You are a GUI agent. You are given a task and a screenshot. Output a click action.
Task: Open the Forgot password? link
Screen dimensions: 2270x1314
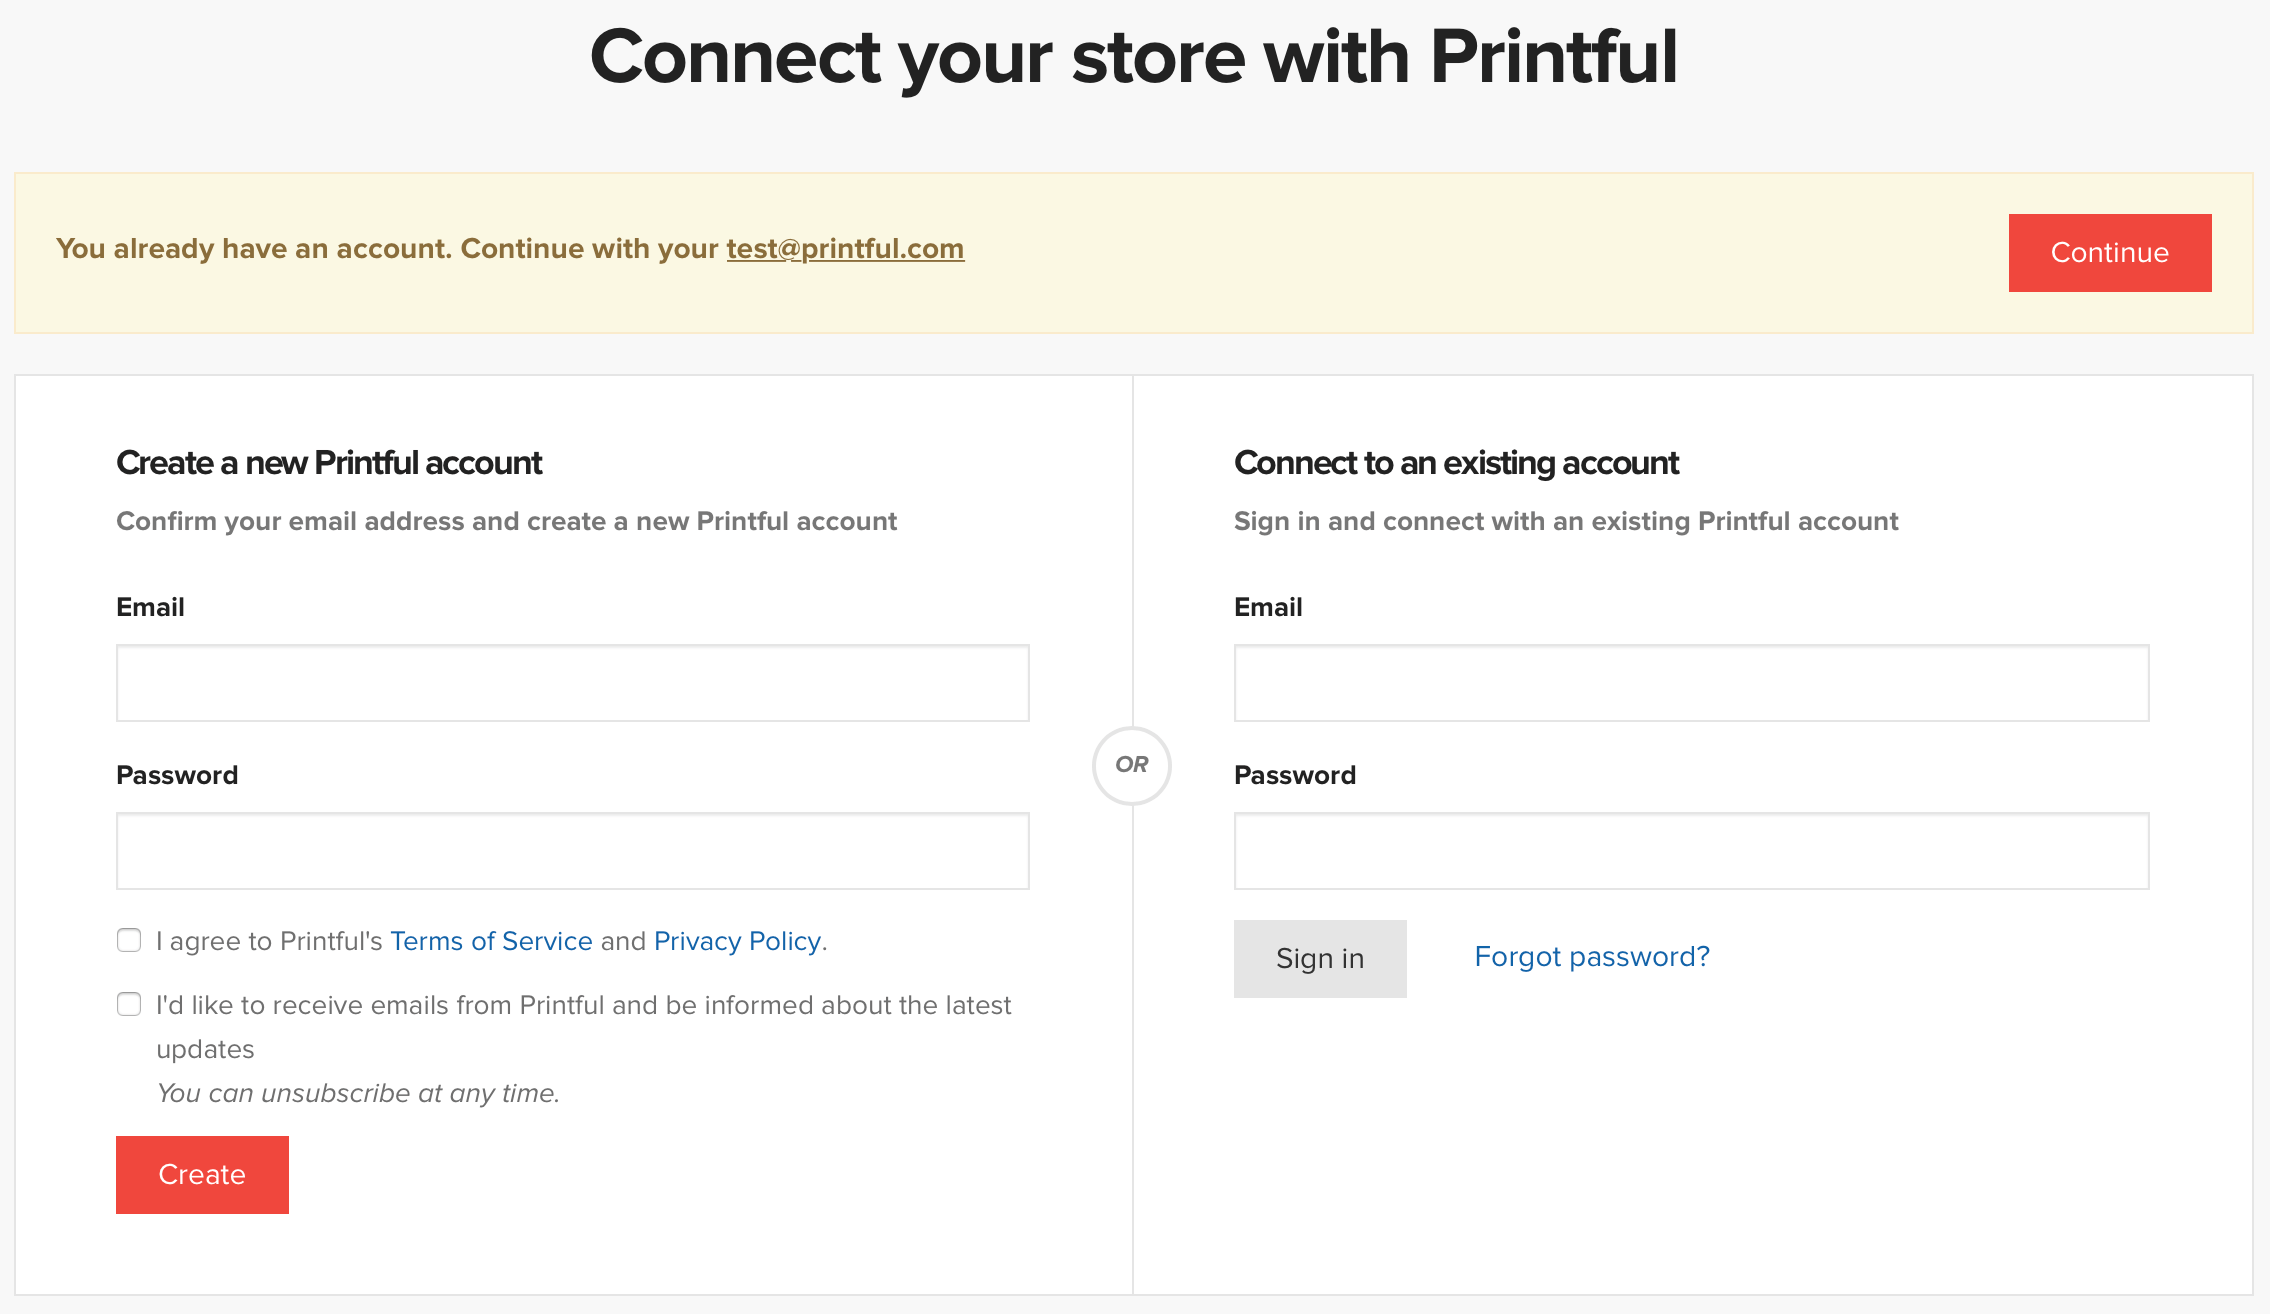point(1592,957)
